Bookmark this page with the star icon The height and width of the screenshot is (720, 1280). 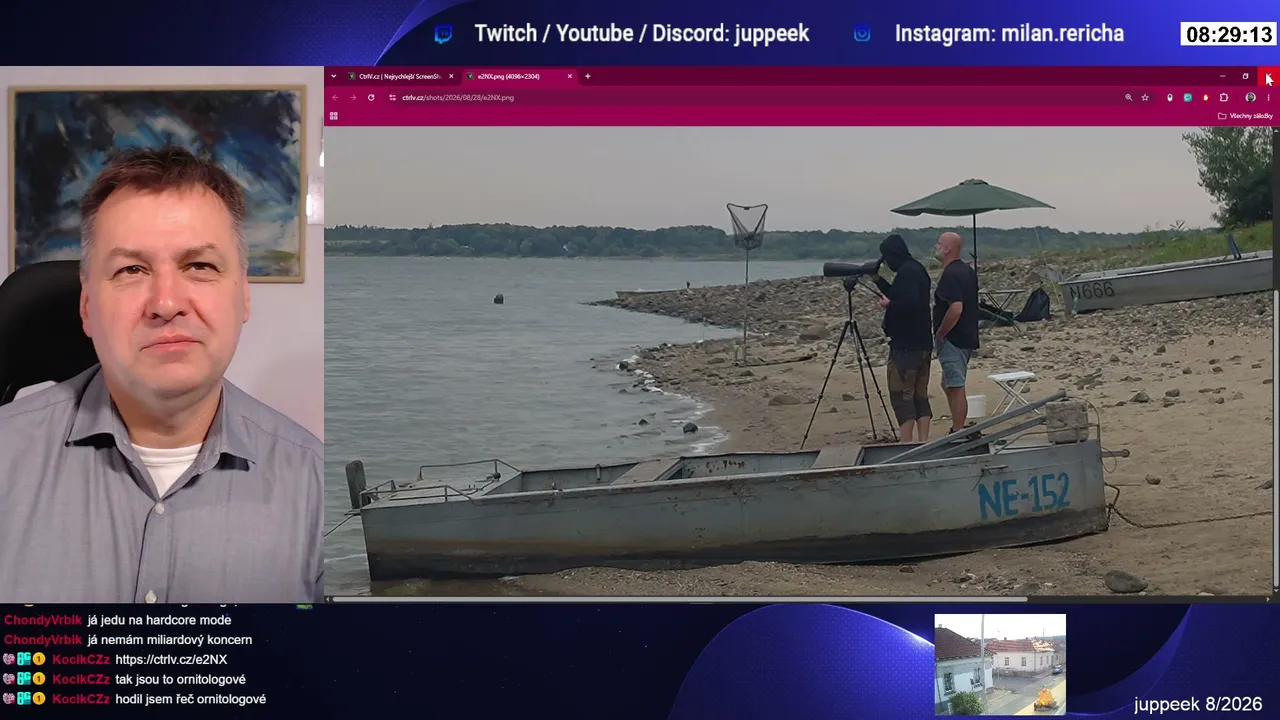pos(1145,98)
